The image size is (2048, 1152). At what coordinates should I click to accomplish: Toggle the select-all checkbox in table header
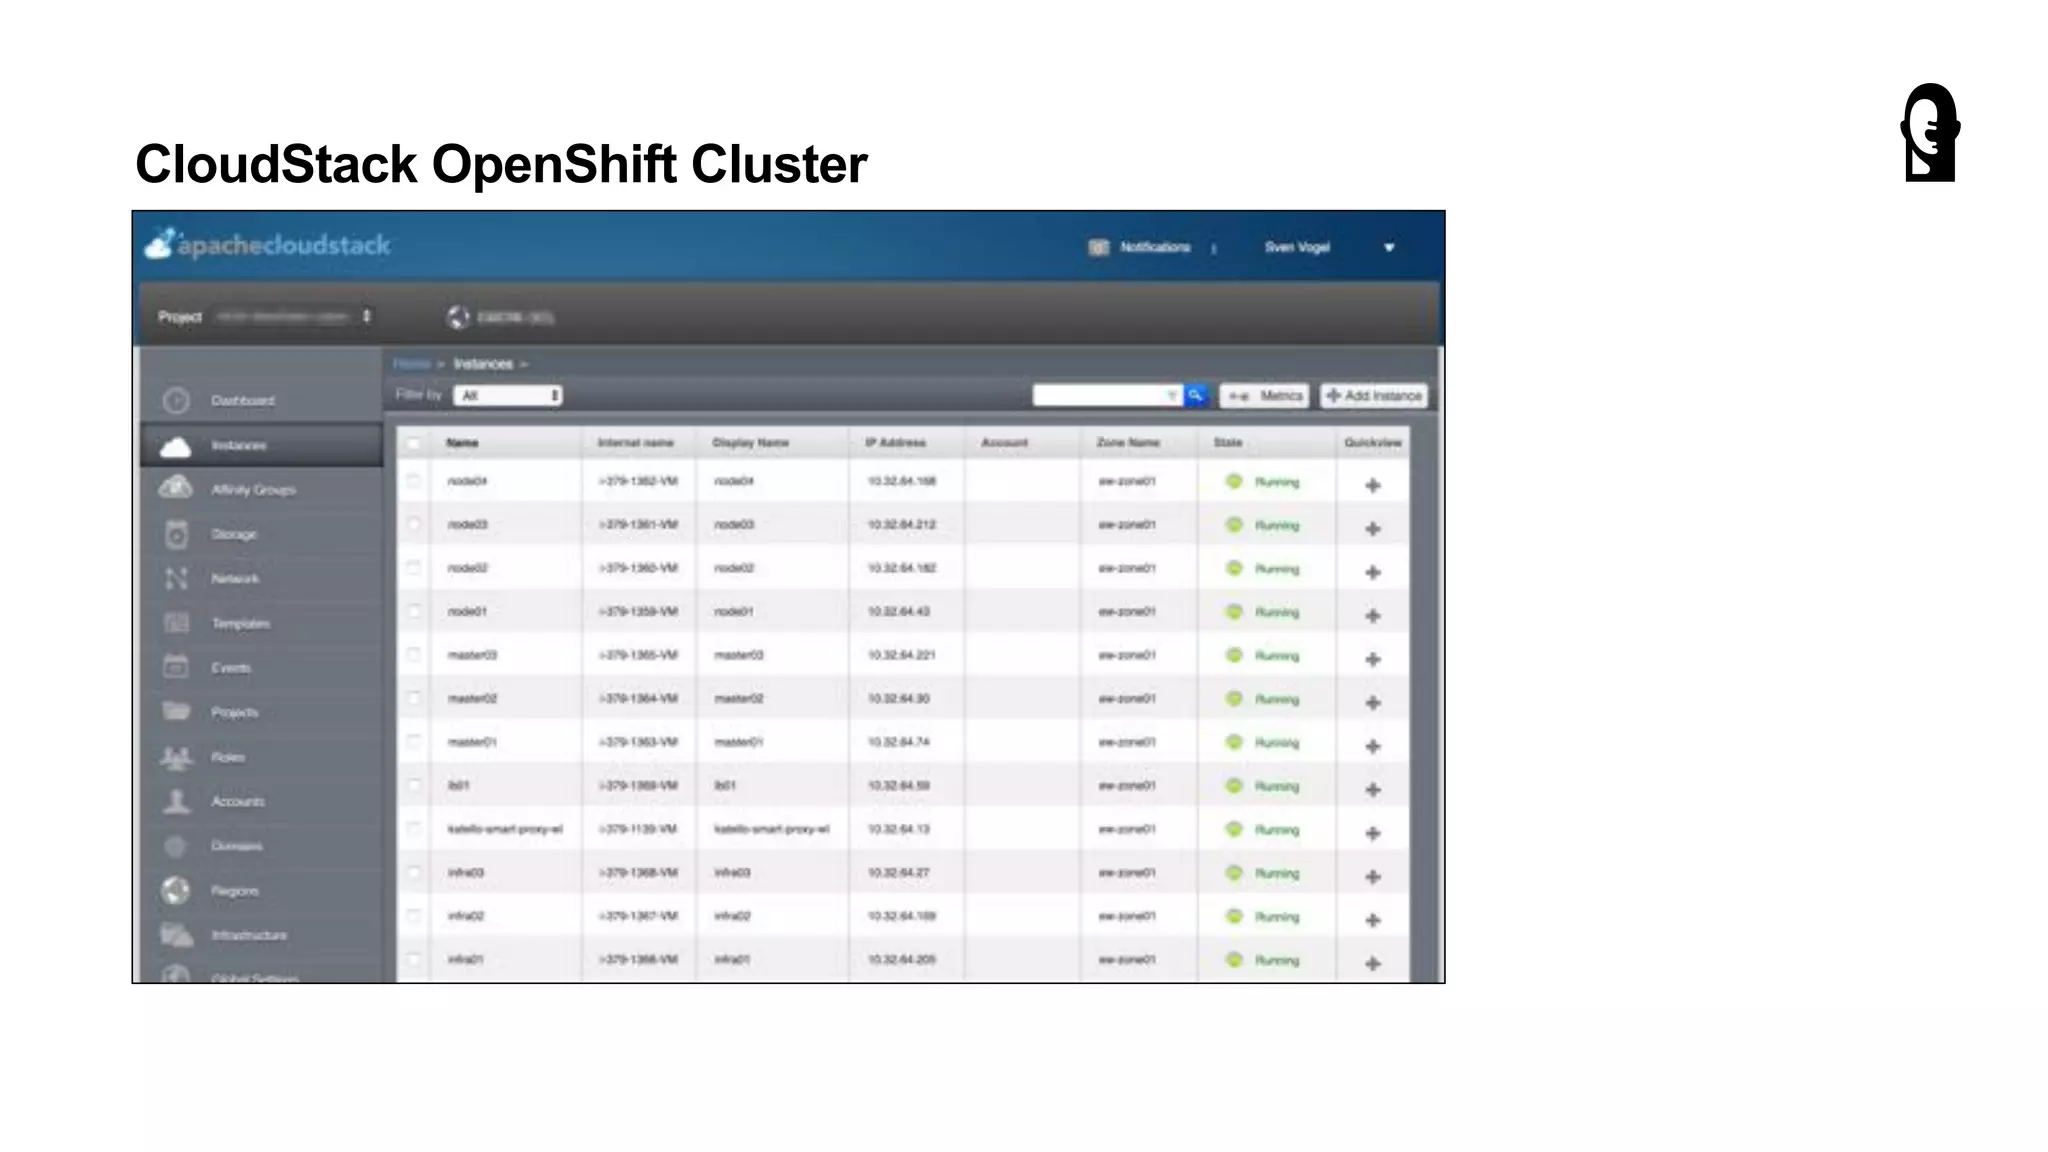coord(413,443)
